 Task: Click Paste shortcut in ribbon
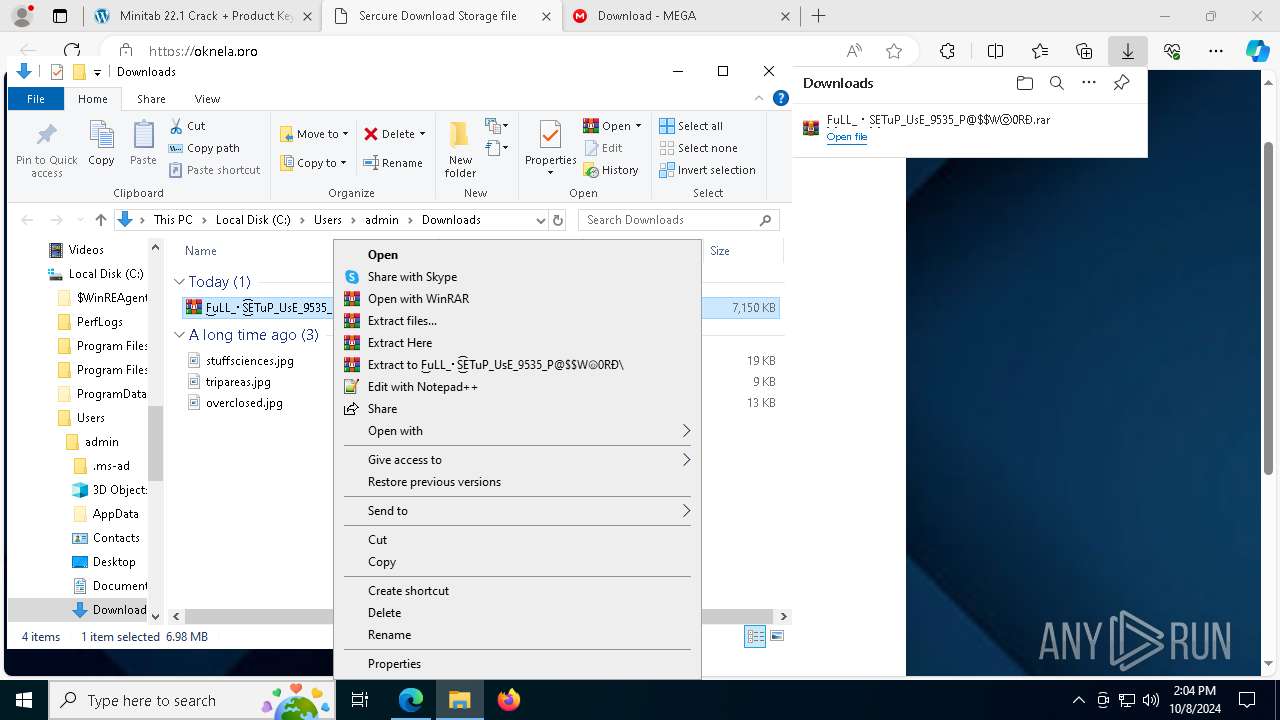point(215,170)
